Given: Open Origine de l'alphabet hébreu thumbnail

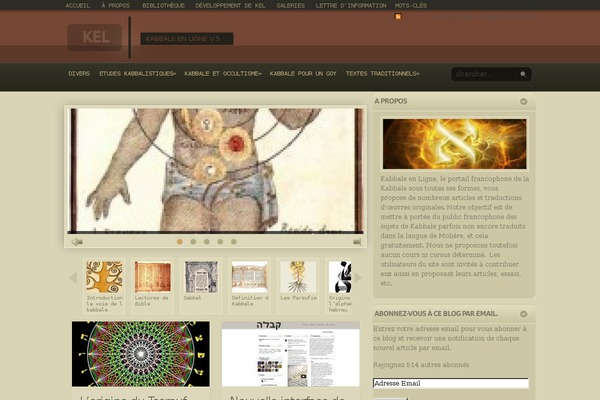Looking at the screenshot, I should coord(340,277).
